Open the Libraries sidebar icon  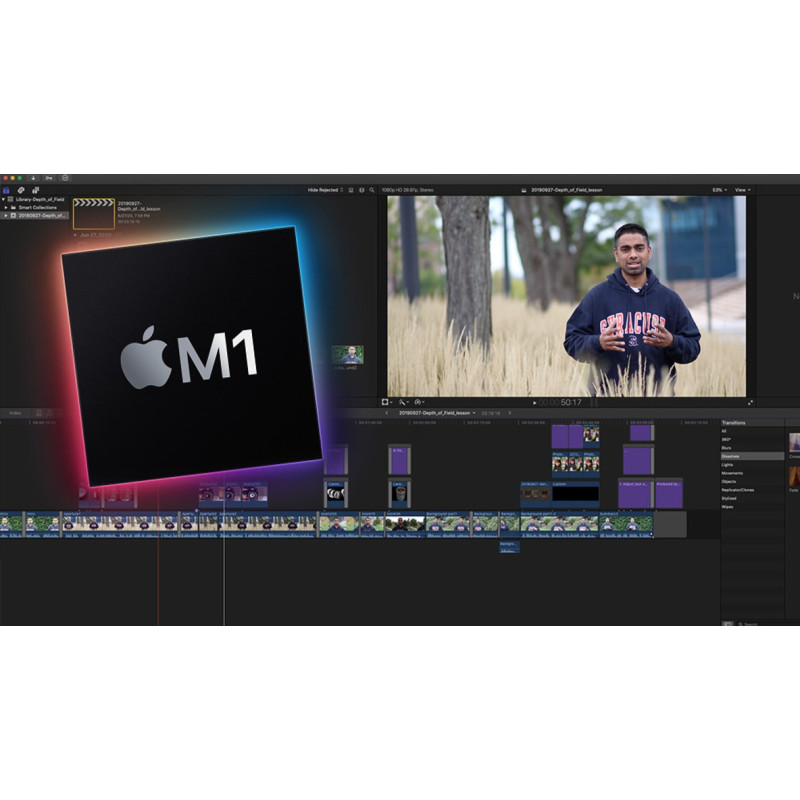point(6,190)
